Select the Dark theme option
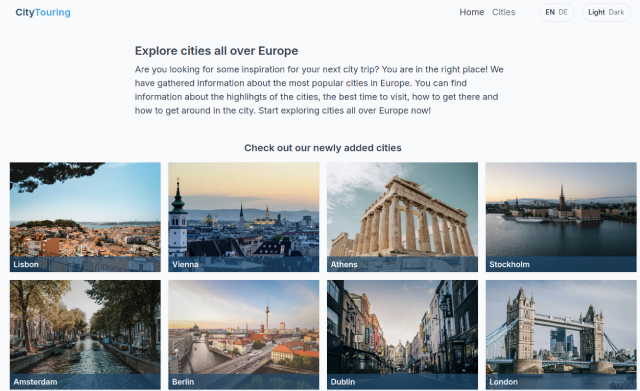The height and width of the screenshot is (391, 640). 616,12
